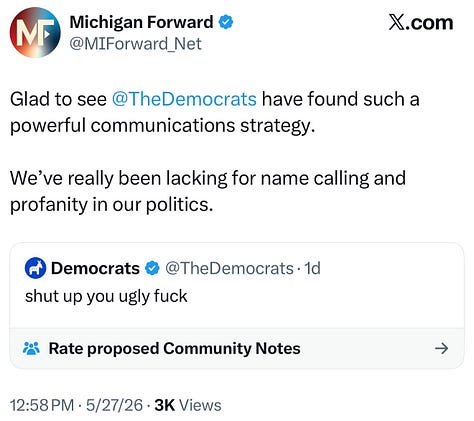
Task: Click the sentence about name calling and profanity
Action: tap(208, 191)
